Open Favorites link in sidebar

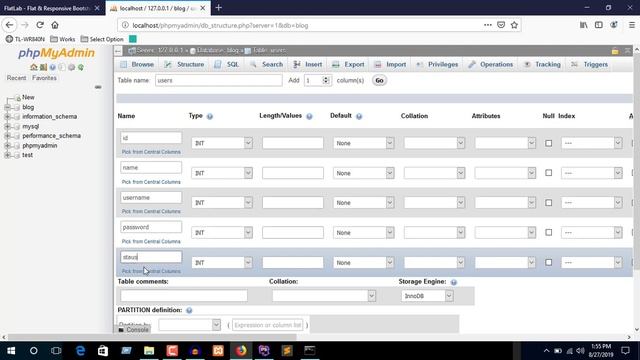44,78
